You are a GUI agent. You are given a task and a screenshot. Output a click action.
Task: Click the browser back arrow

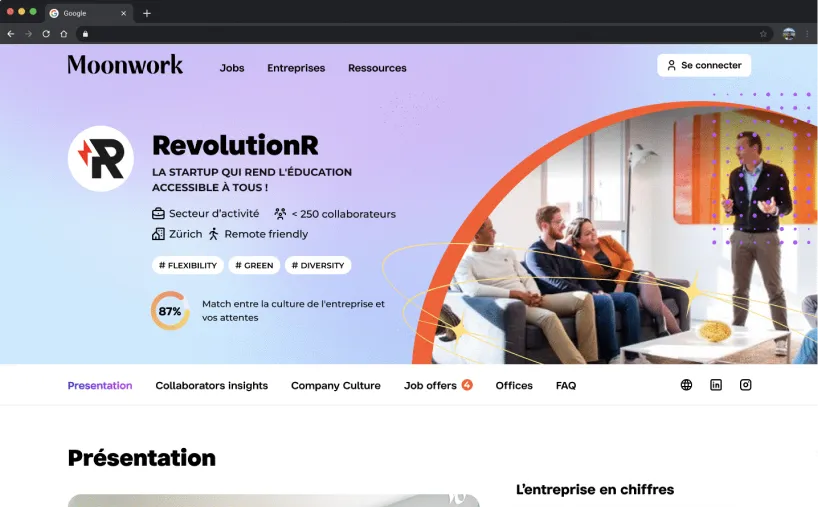coord(10,34)
